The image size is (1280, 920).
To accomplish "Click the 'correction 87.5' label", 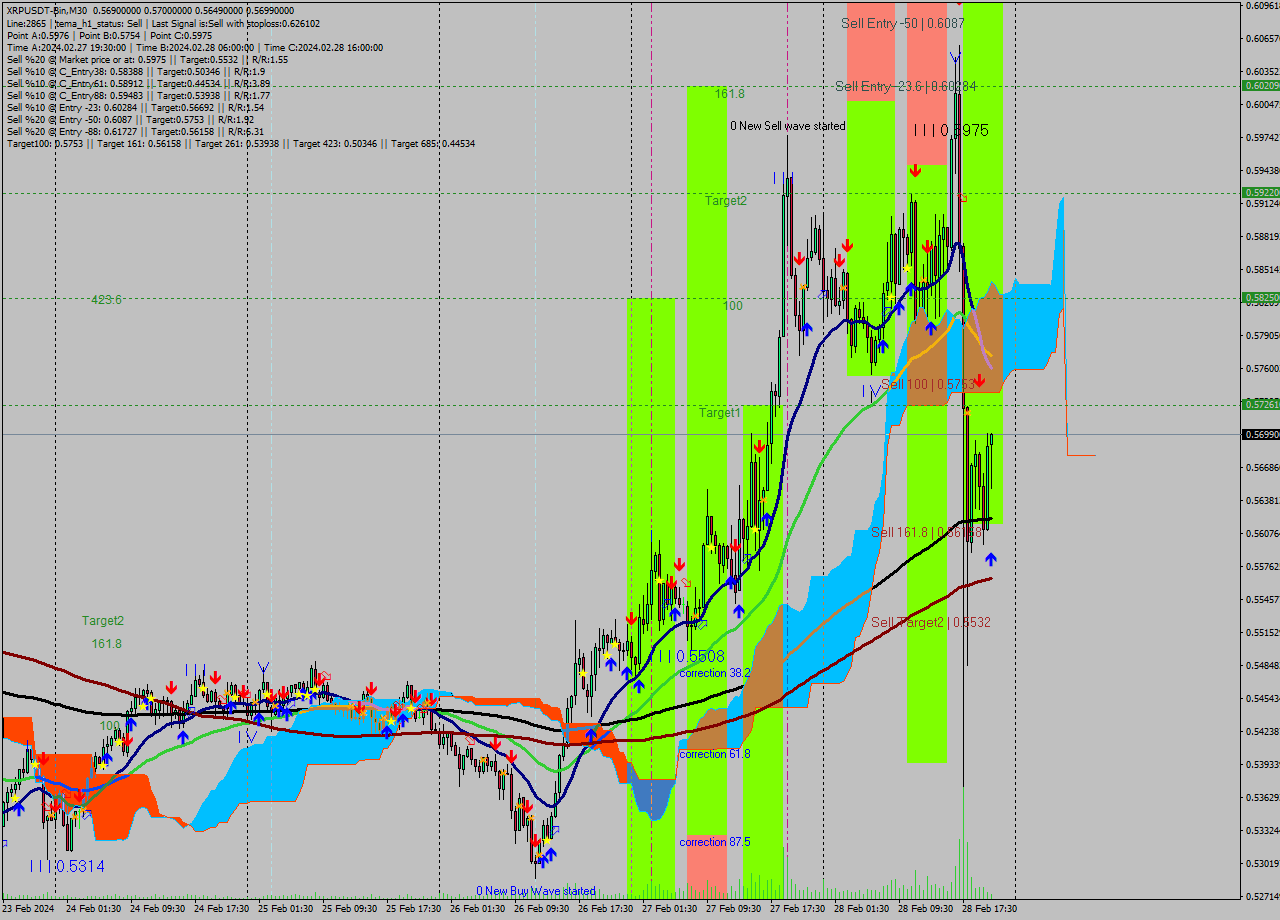I will pyautogui.click(x=714, y=842).
